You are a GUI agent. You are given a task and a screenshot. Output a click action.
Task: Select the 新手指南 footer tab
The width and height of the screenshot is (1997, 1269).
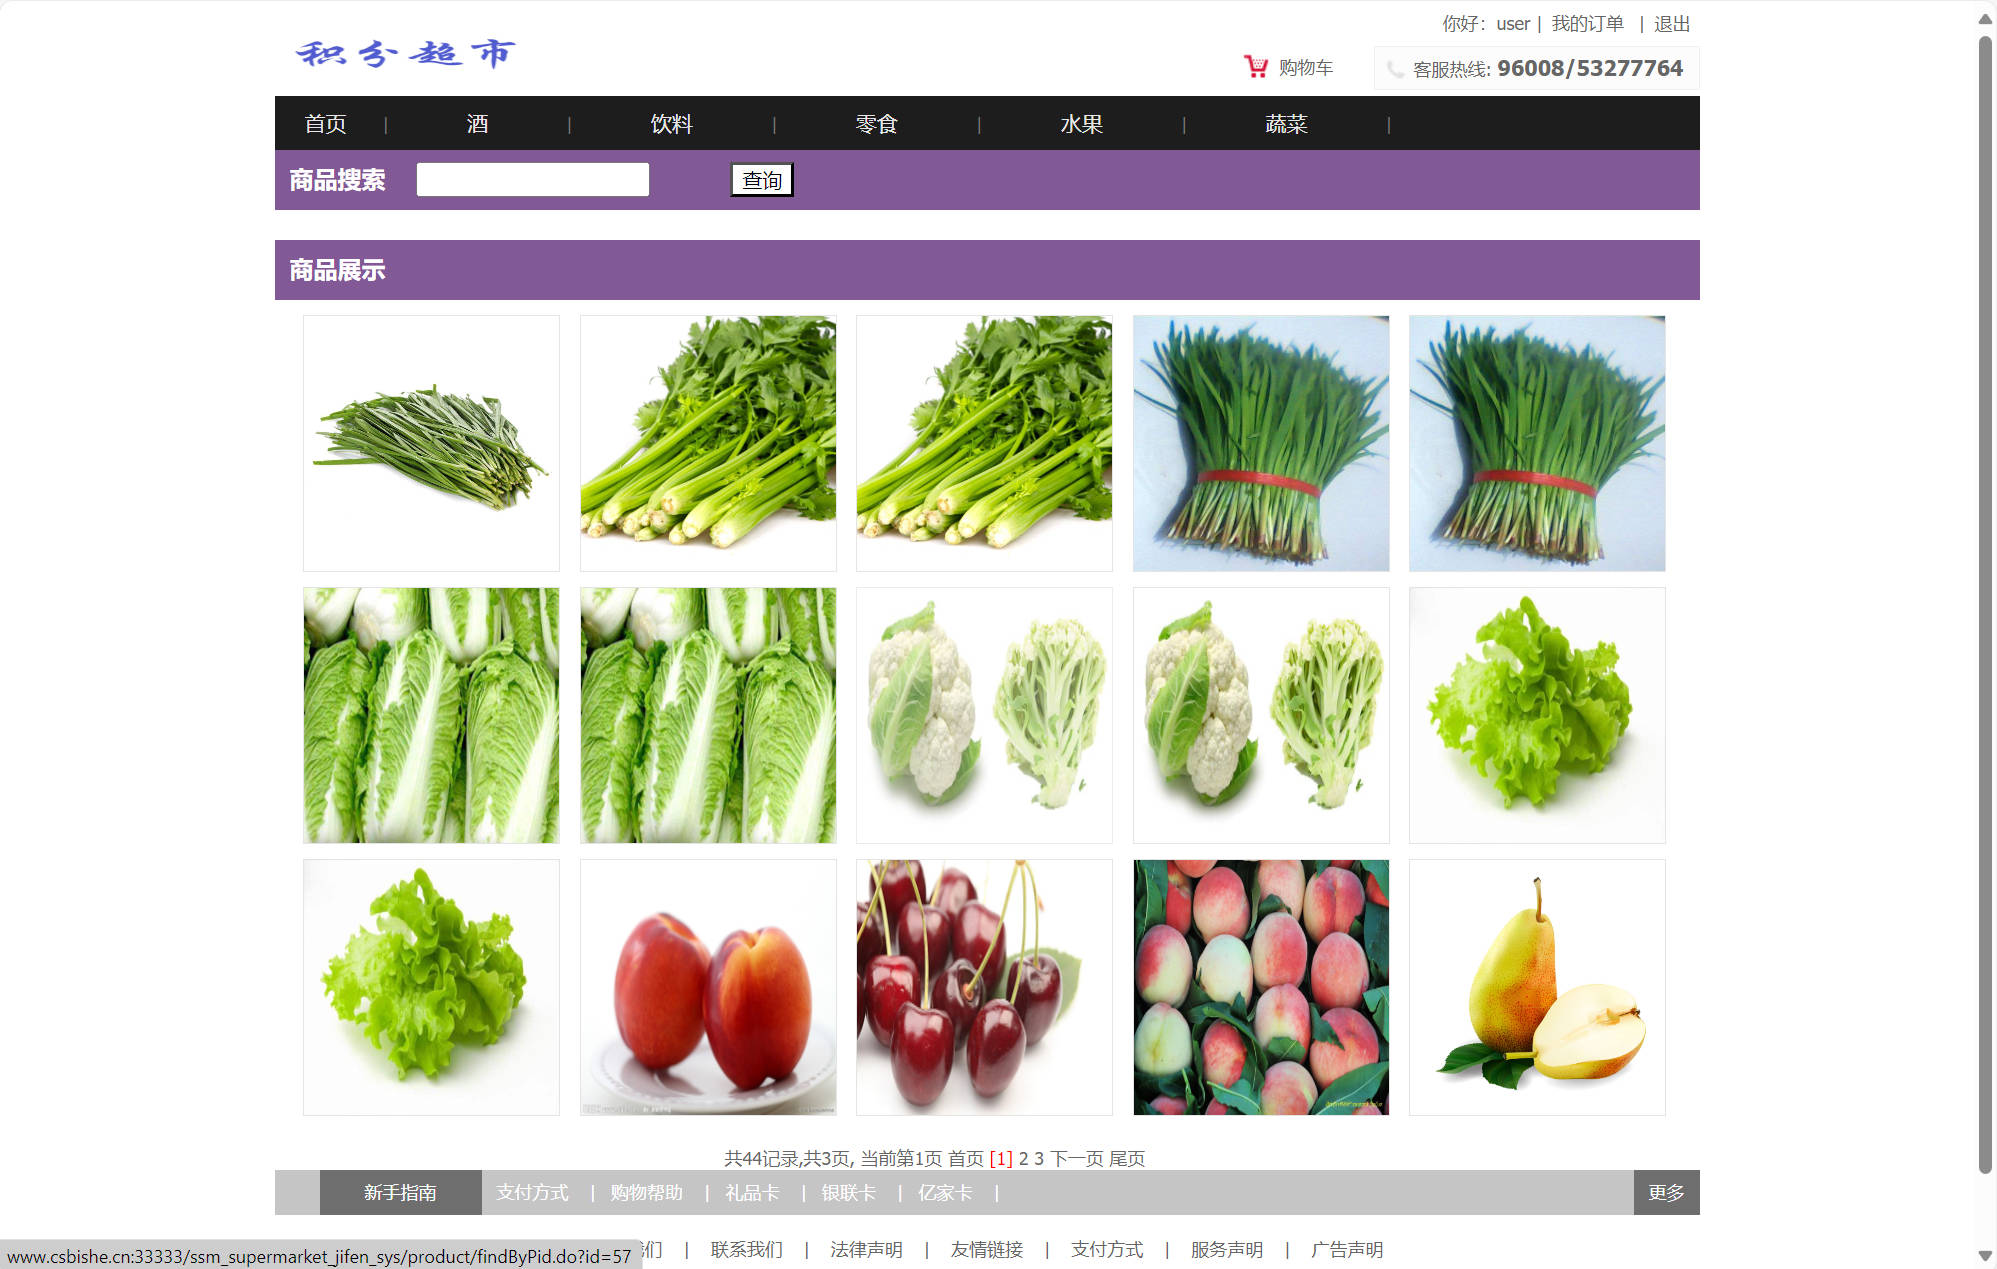point(400,1192)
